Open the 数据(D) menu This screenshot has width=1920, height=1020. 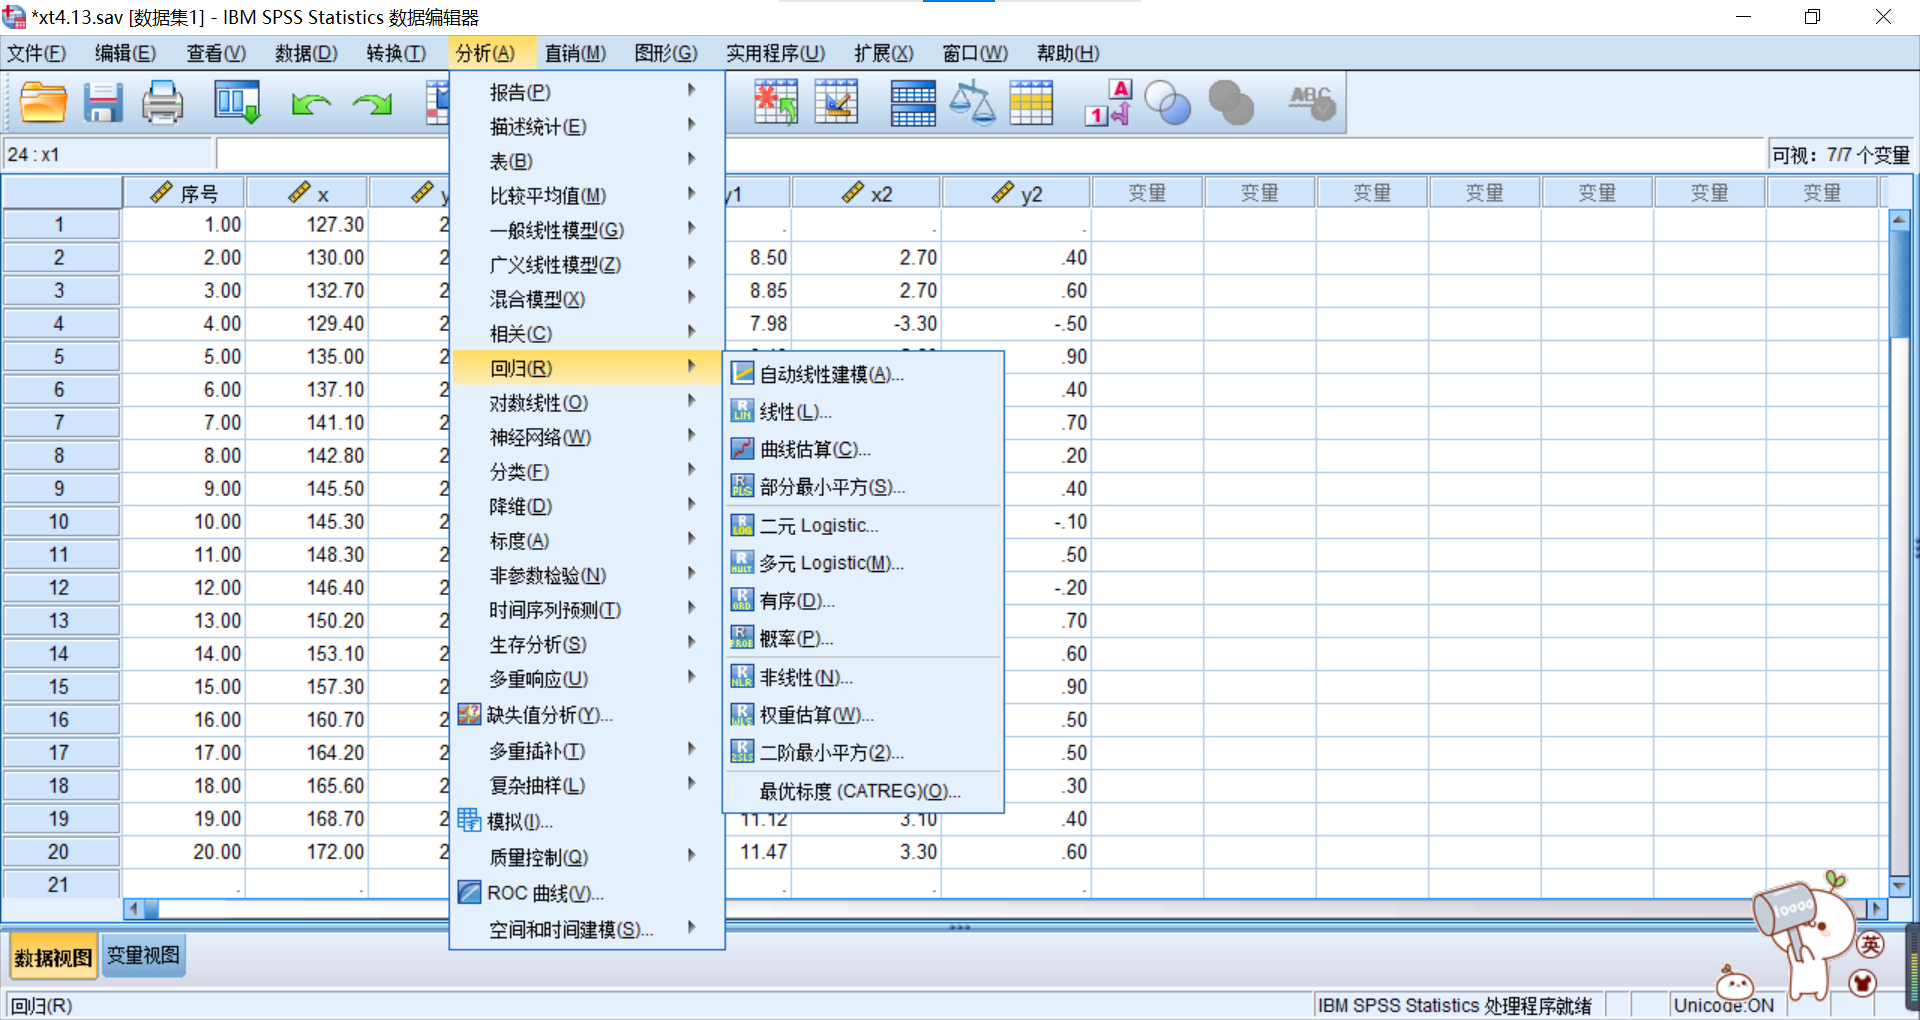coord(306,53)
